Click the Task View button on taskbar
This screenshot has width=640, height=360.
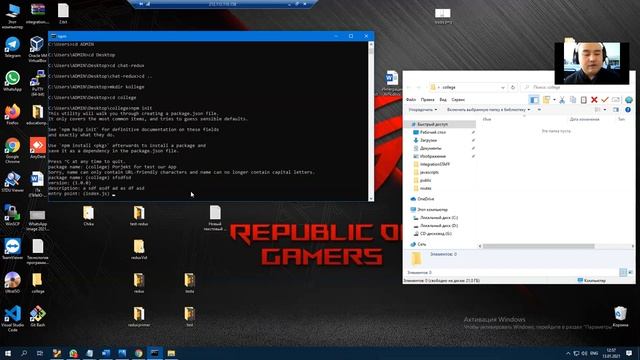coord(40,353)
